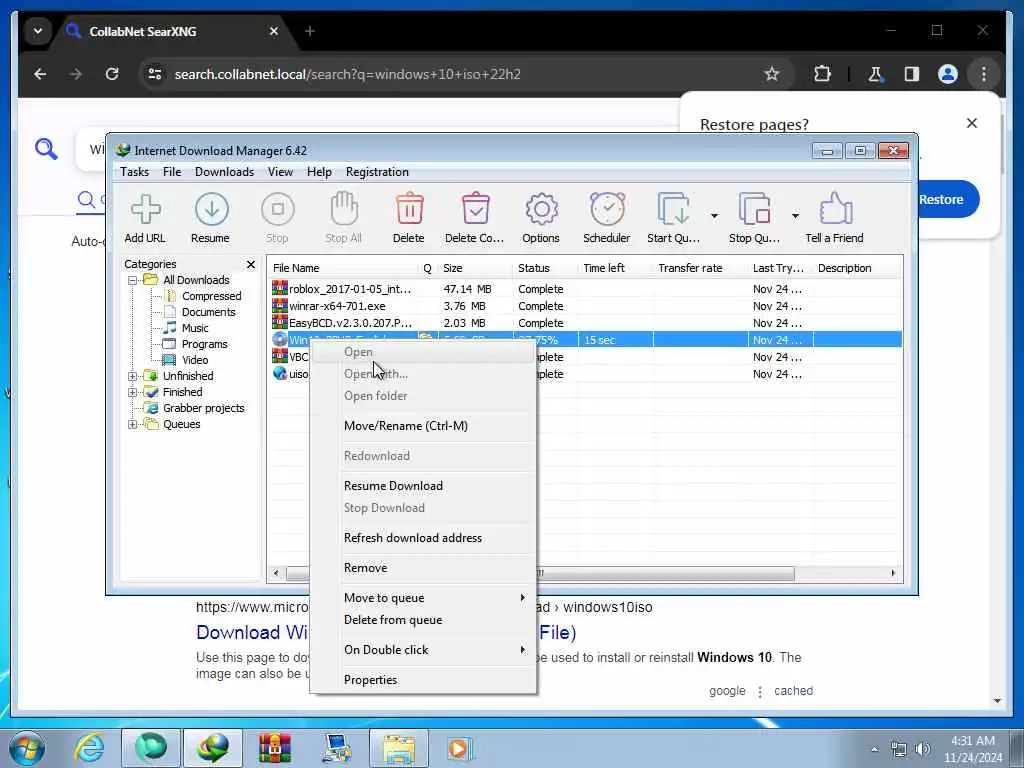Click the Add URL toolbar icon
Image resolution: width=1024 pixels, height=768 pixels.
(x=145, y=210)
